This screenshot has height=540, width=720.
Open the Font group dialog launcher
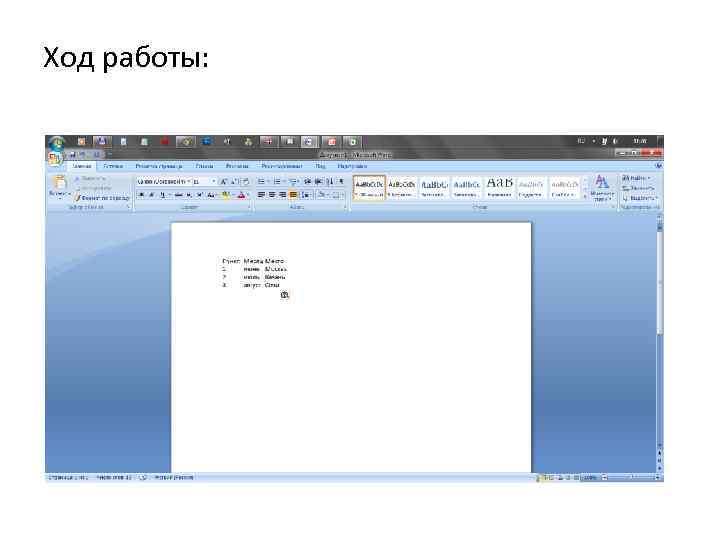(x=250, y=208)
